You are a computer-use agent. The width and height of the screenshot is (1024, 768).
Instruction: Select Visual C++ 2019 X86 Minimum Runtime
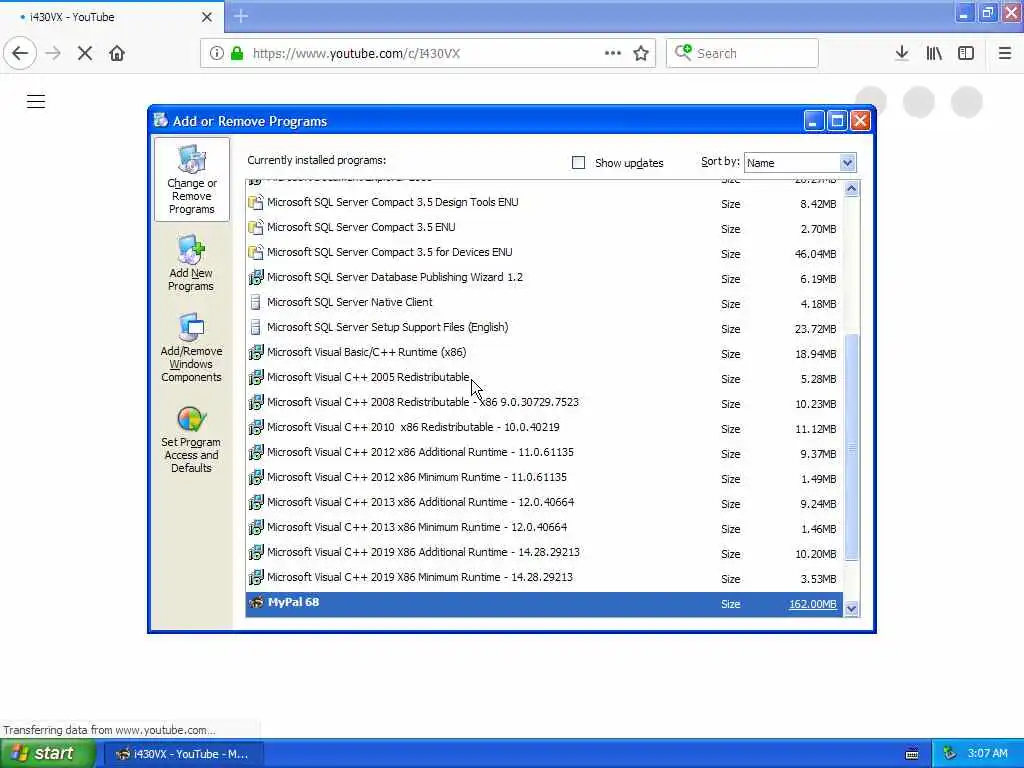point(545,578)
